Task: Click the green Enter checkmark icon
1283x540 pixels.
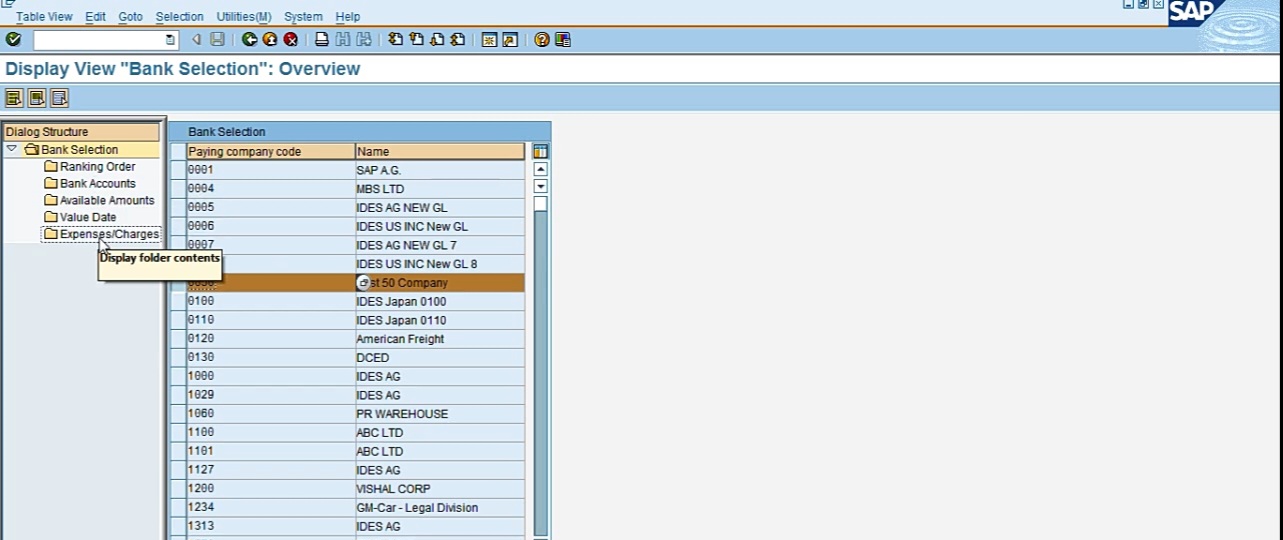Action: pos(13,40)
